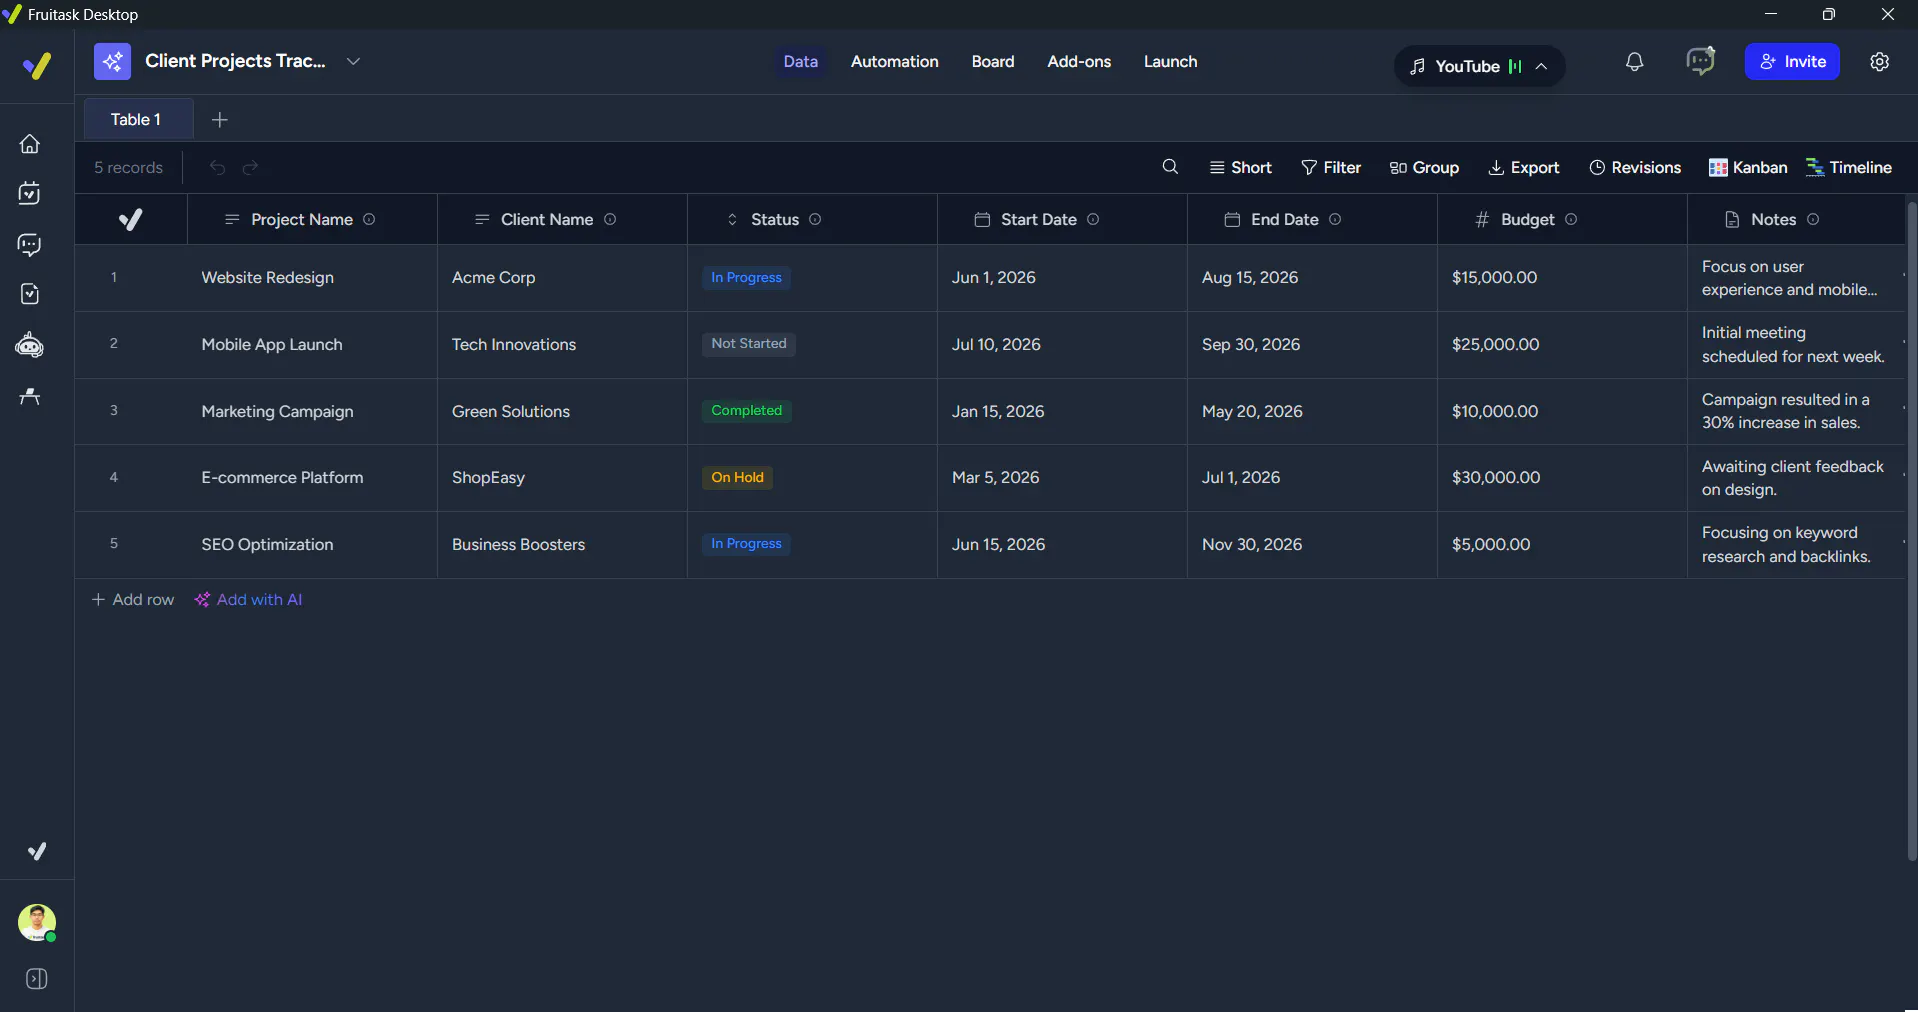Image resolution: width=1918 pixels, height=1012 pixels.
Task: Switch to the Automation tab
Action: coord(894,61)
